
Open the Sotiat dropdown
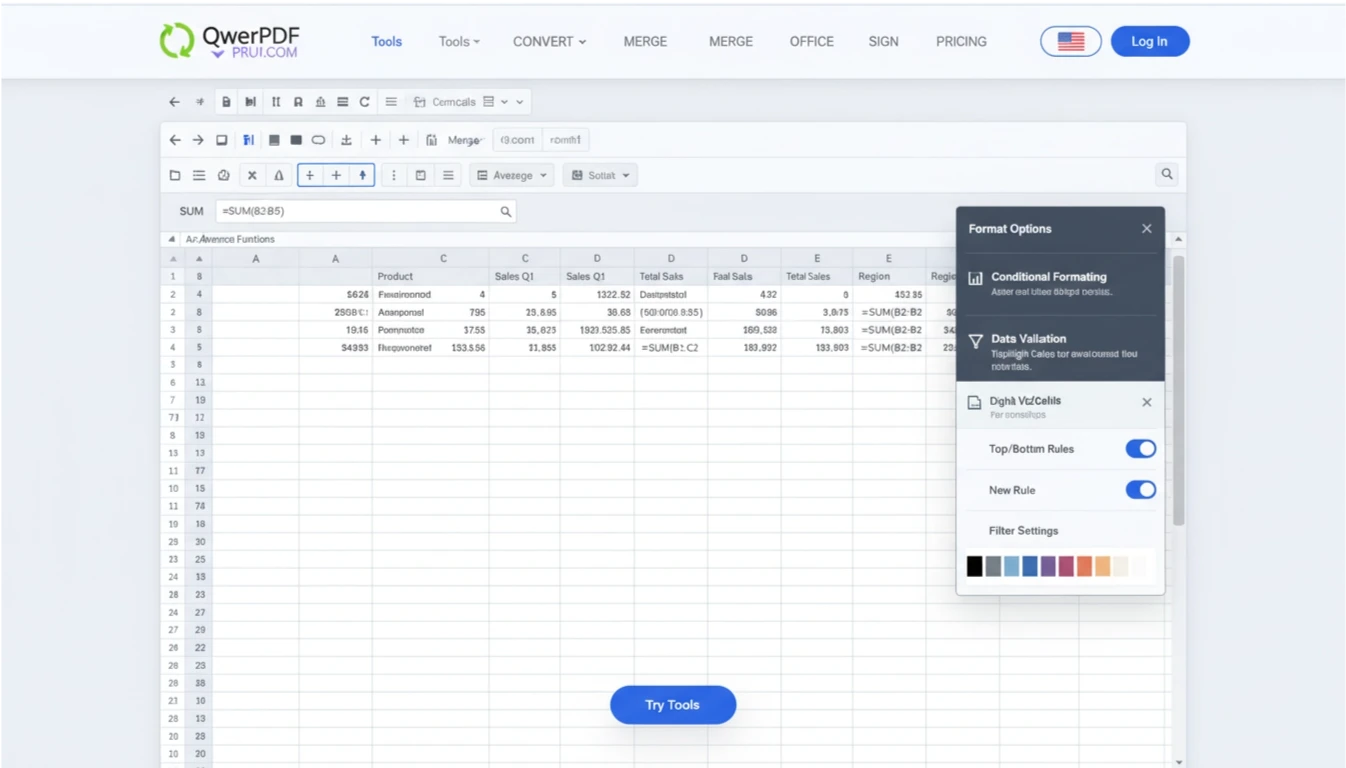click(601, 175)
